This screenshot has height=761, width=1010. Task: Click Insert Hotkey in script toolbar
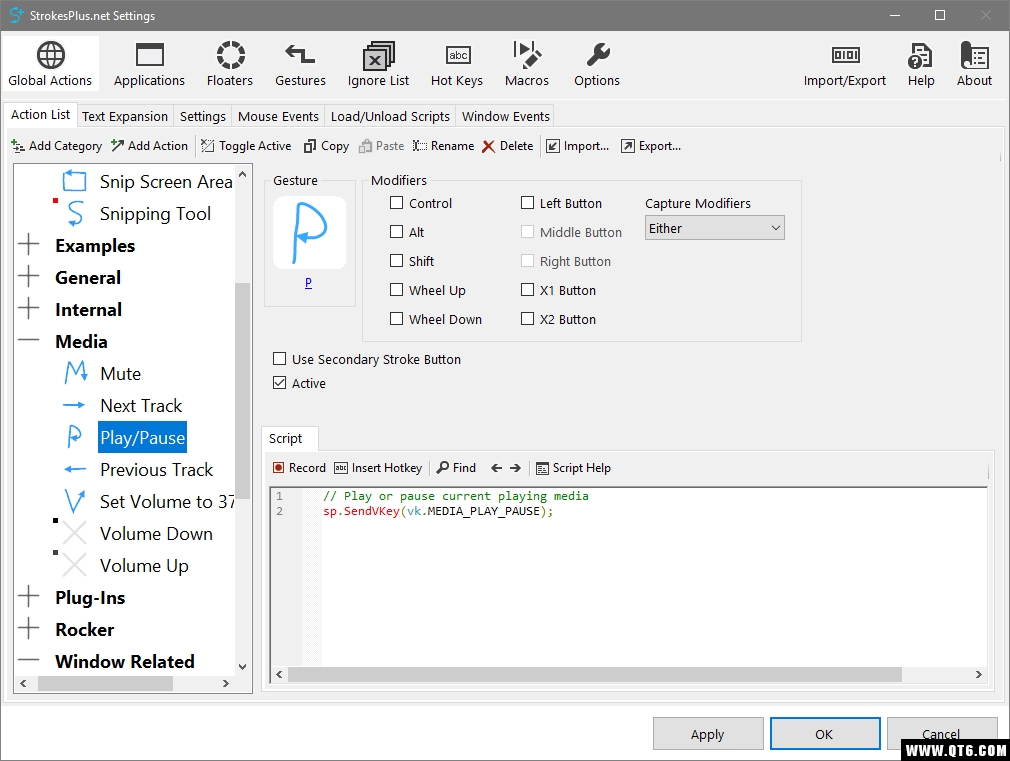(x=379, y=468)
